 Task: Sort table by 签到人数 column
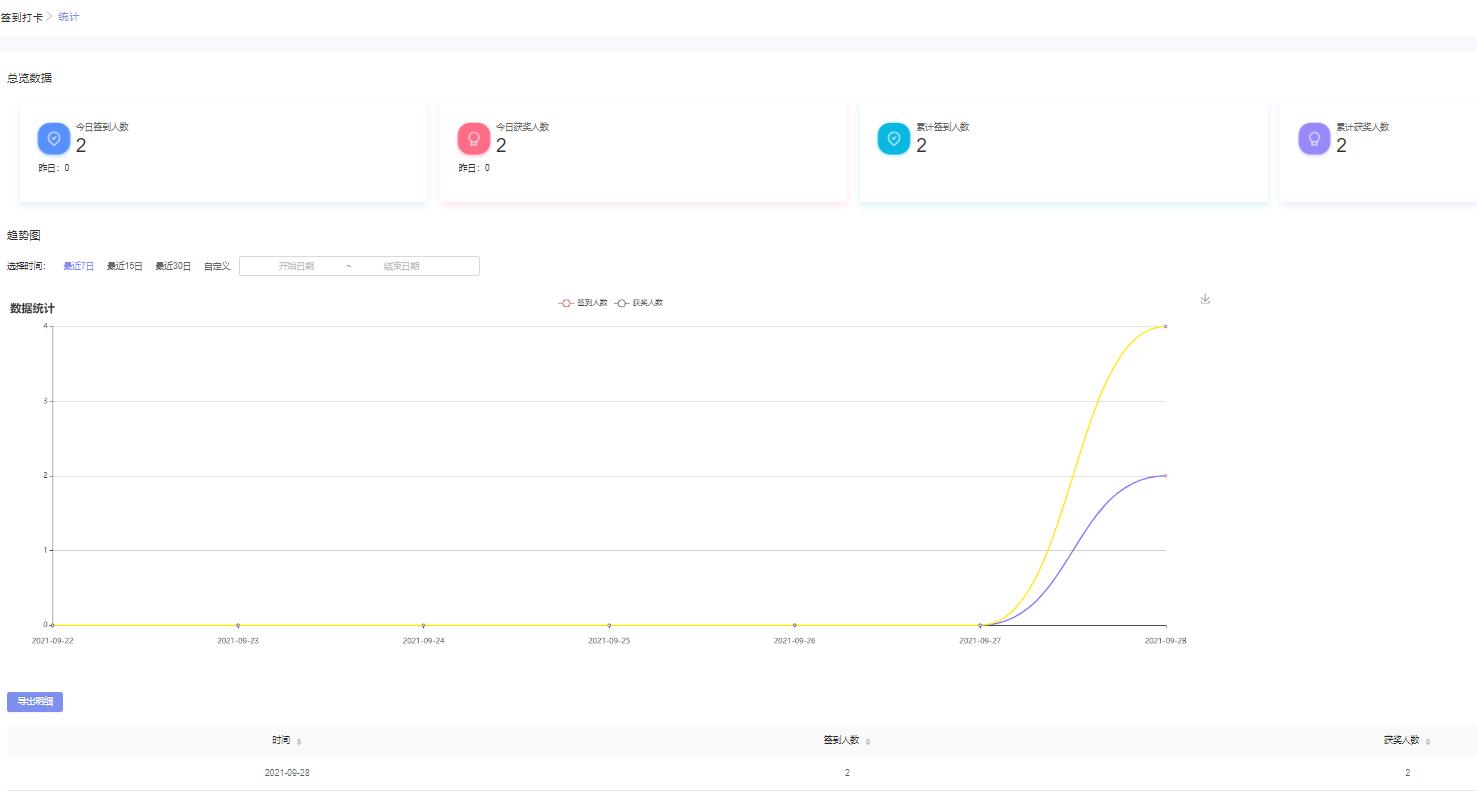868,741
